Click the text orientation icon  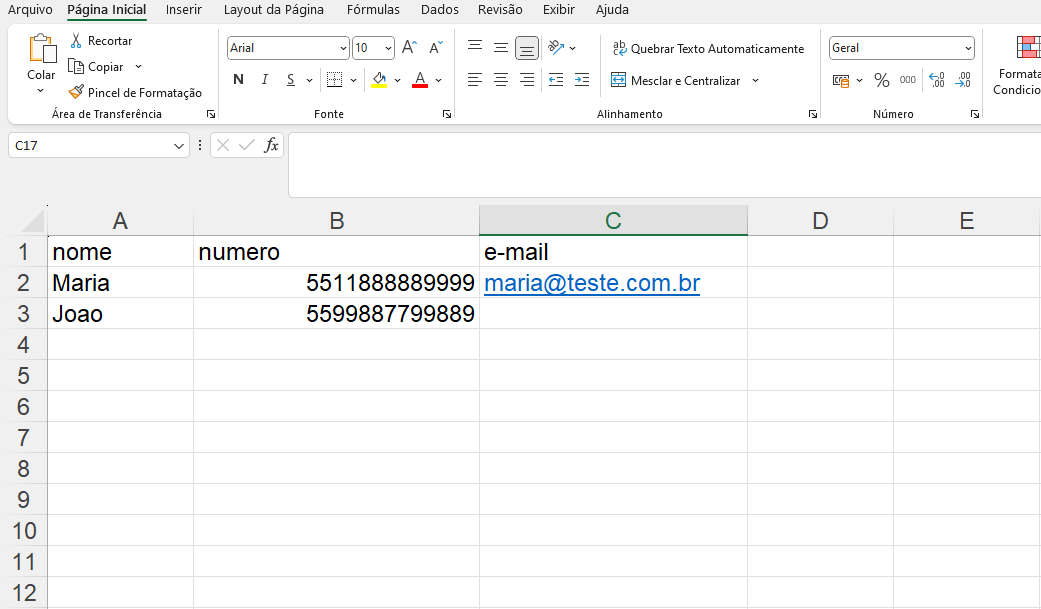[556, 47]
